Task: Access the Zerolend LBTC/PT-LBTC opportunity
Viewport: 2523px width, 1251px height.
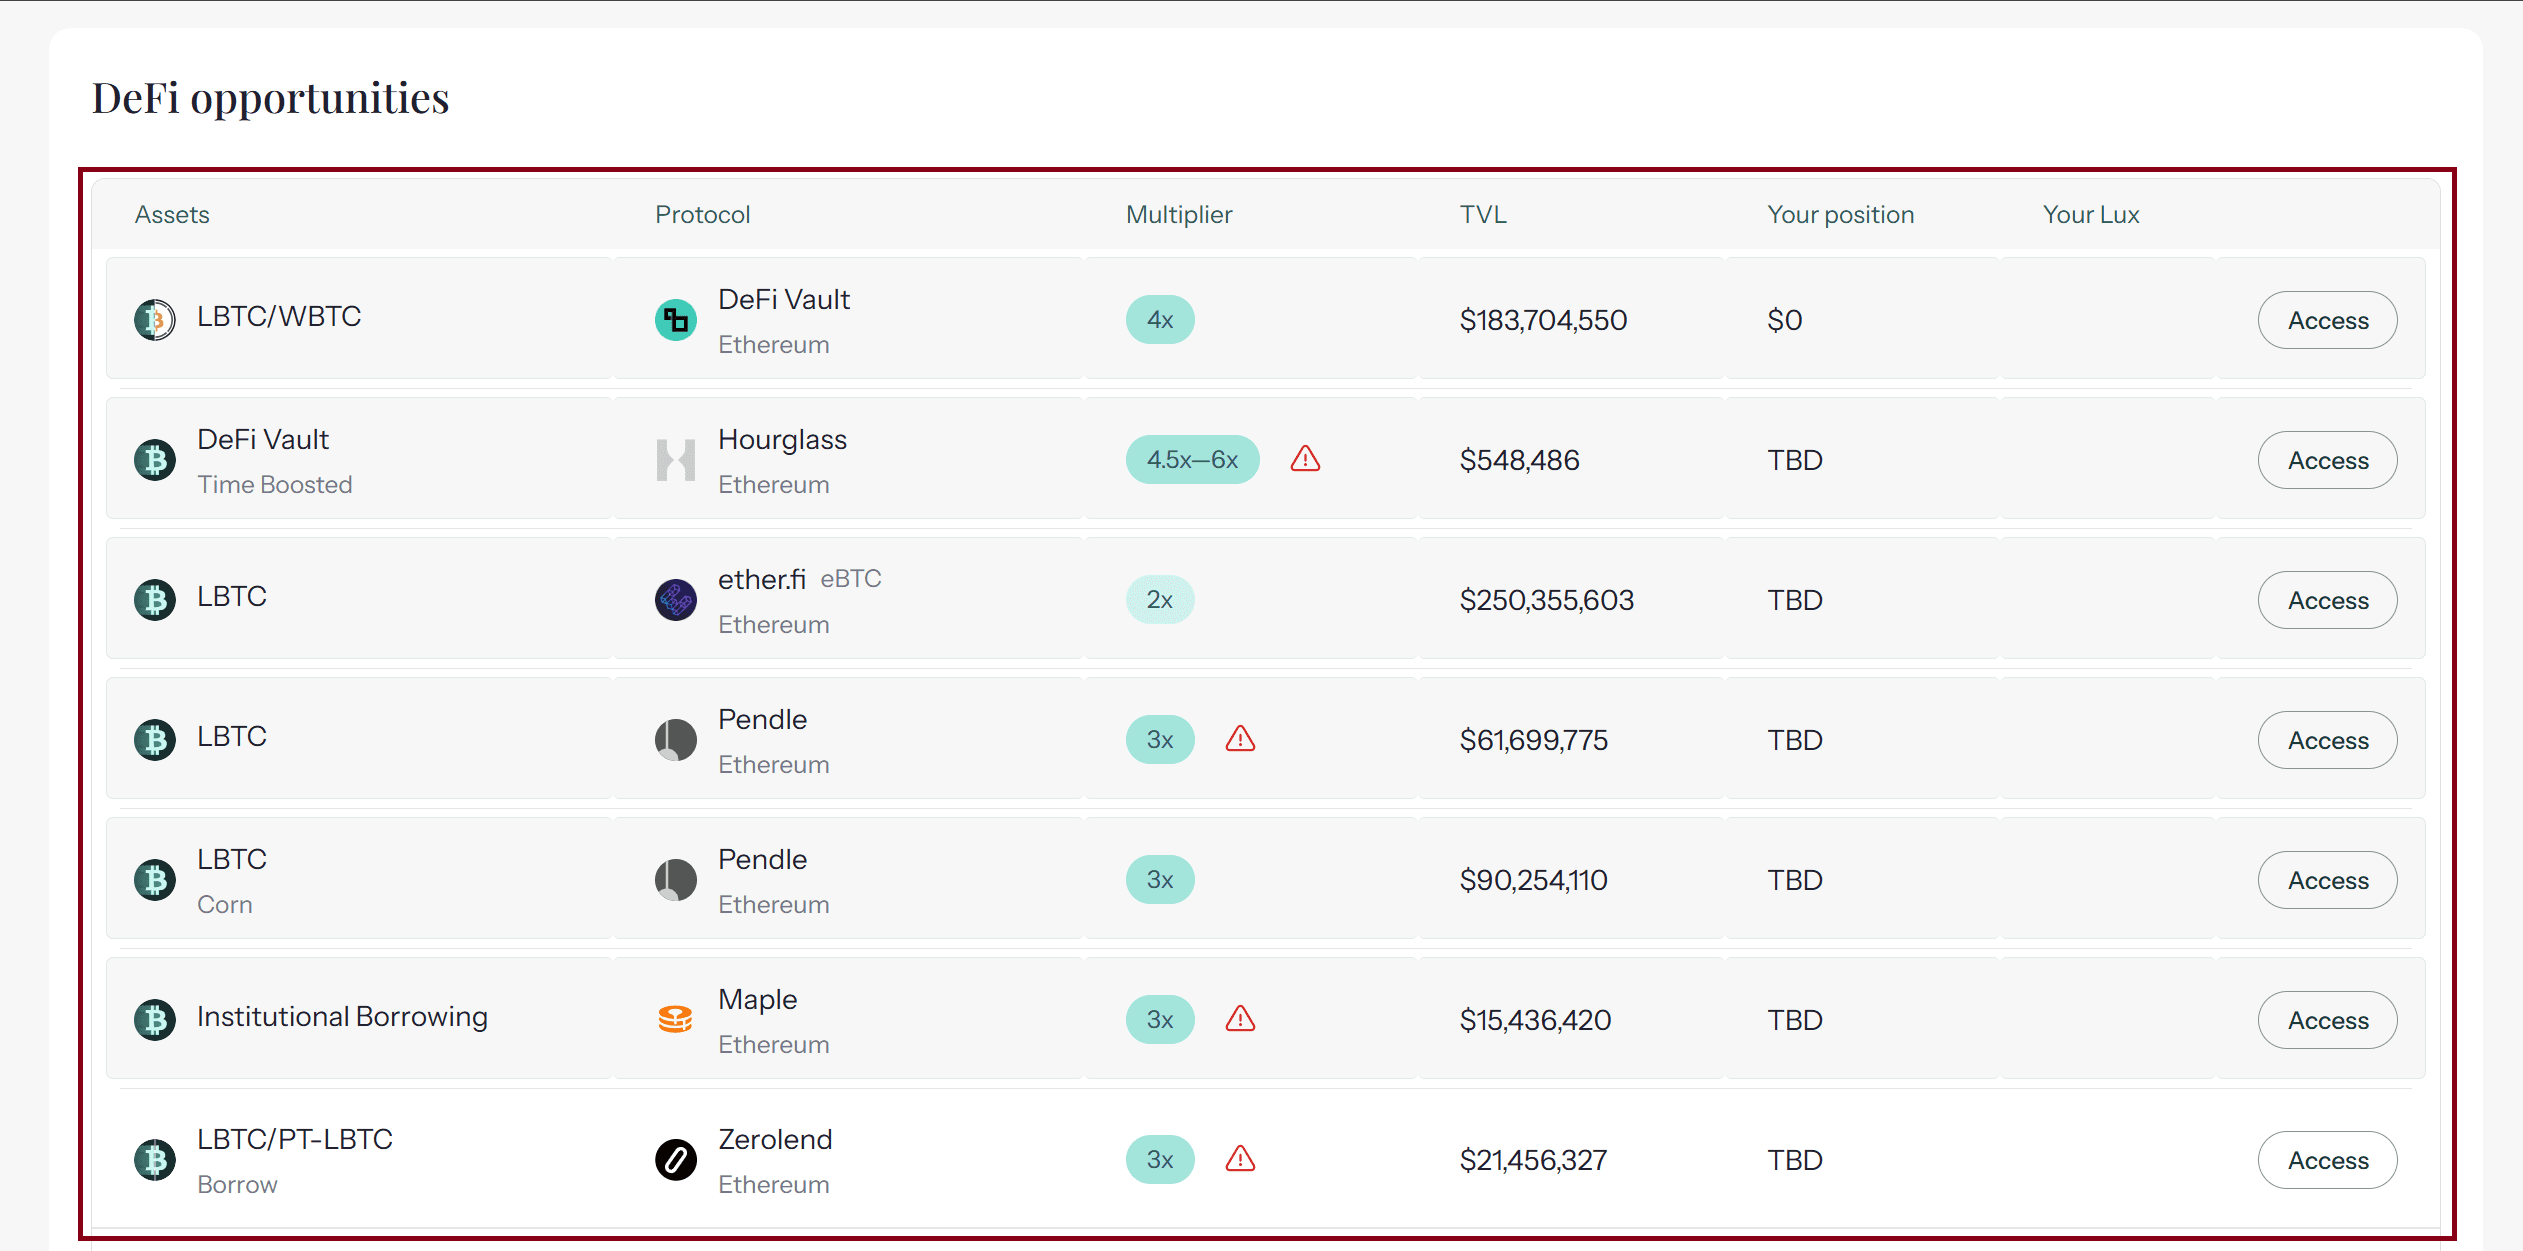Action: click(2327, 1160)
